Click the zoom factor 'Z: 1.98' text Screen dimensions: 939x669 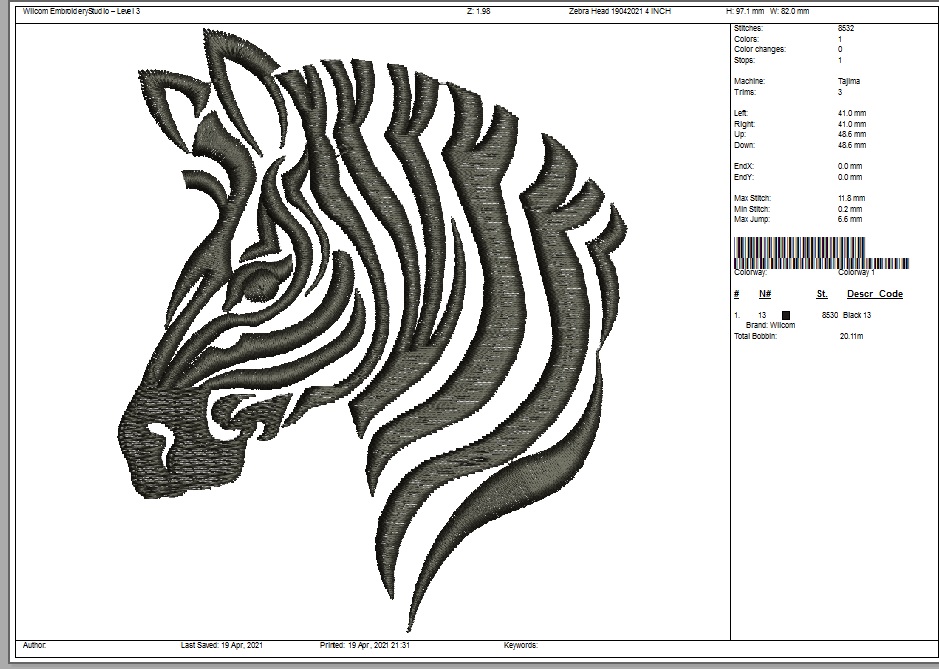click(x=478, y=11)
